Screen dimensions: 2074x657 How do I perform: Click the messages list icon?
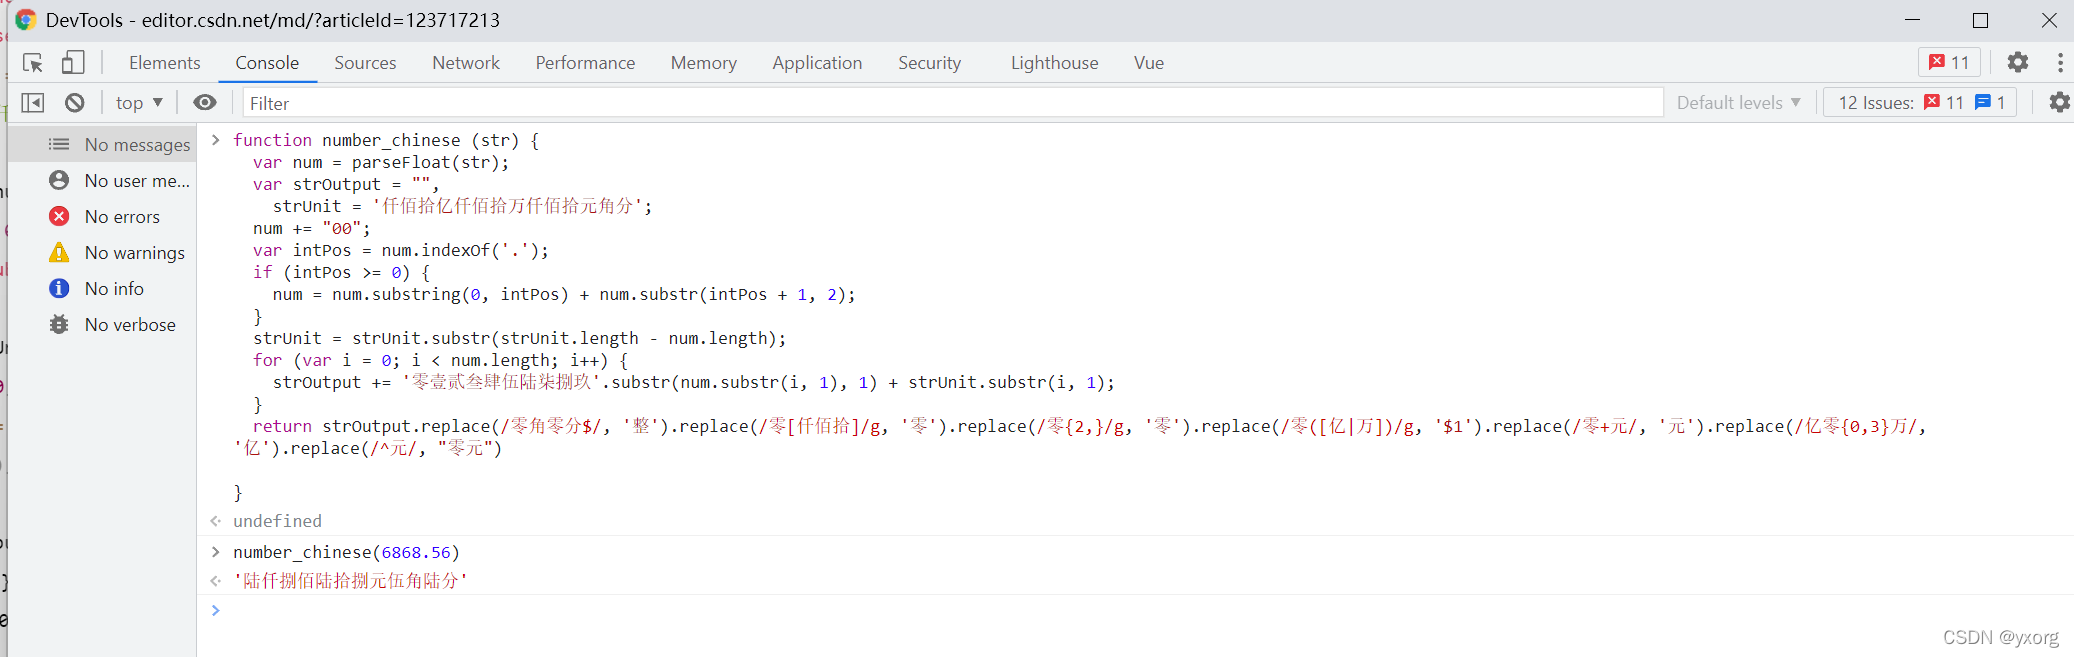click(59, 144)
